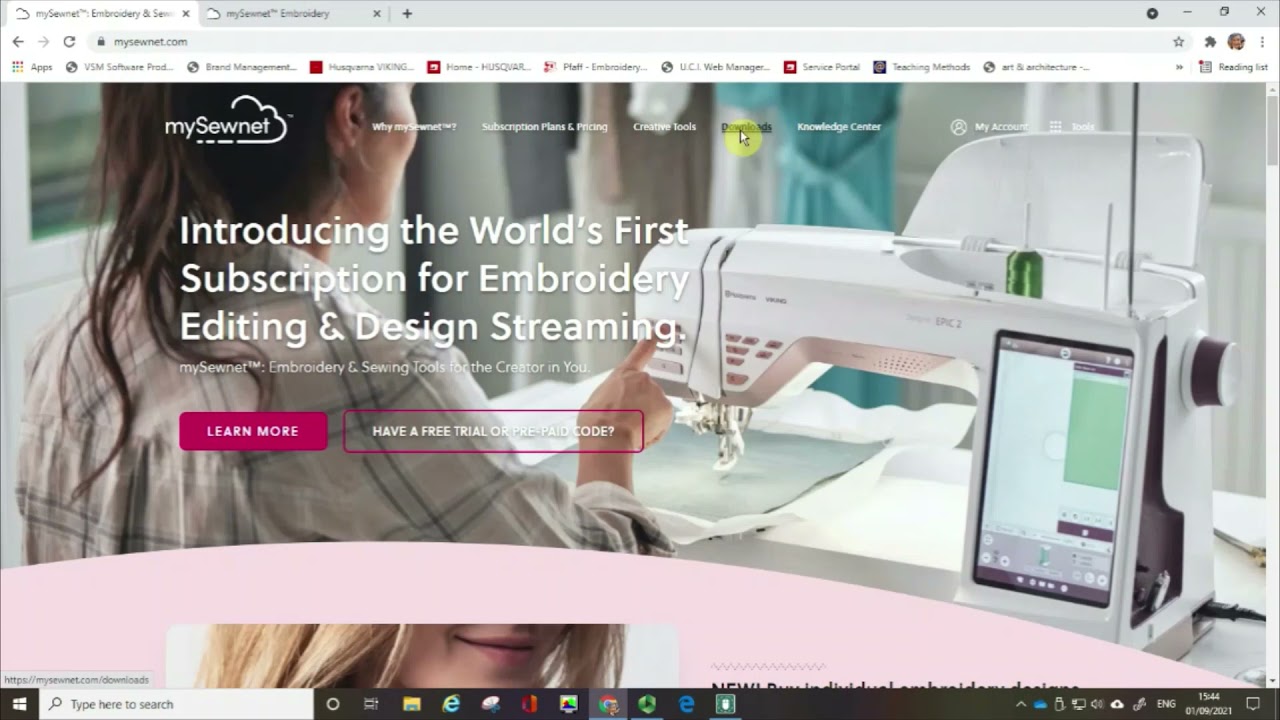Open the Chrome profile avatar

pos(1236,41)
